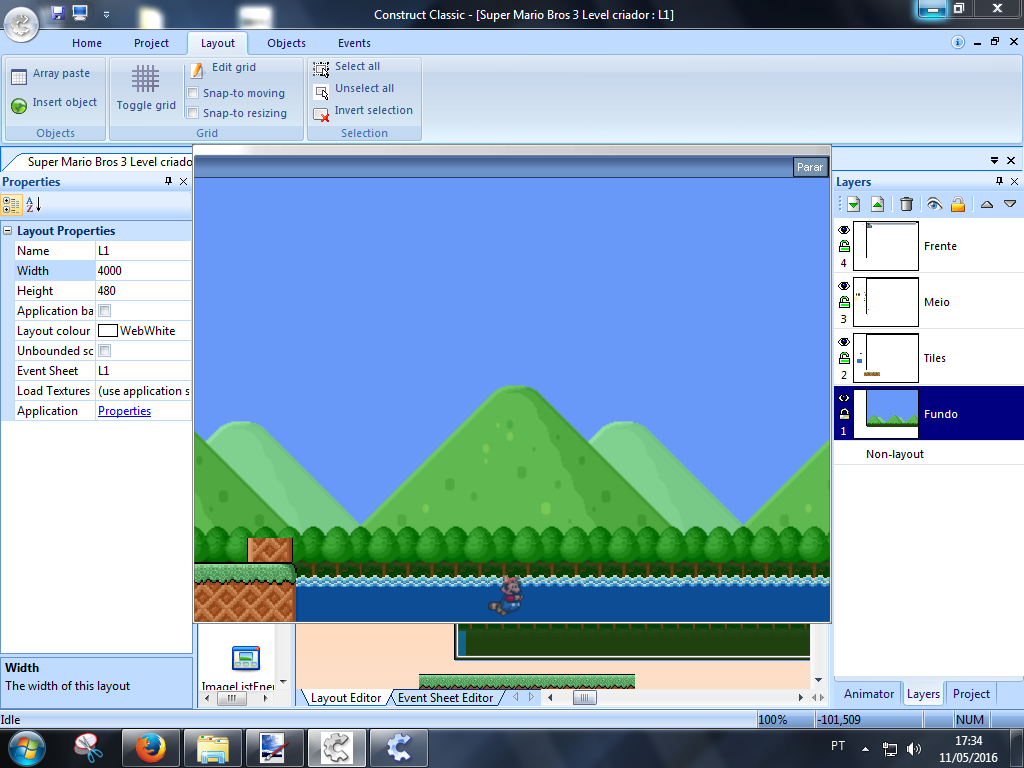This screenshot has height=768, width=1024.
Task: Click the Edit grid pencil icon
Action: pos(197,70)
